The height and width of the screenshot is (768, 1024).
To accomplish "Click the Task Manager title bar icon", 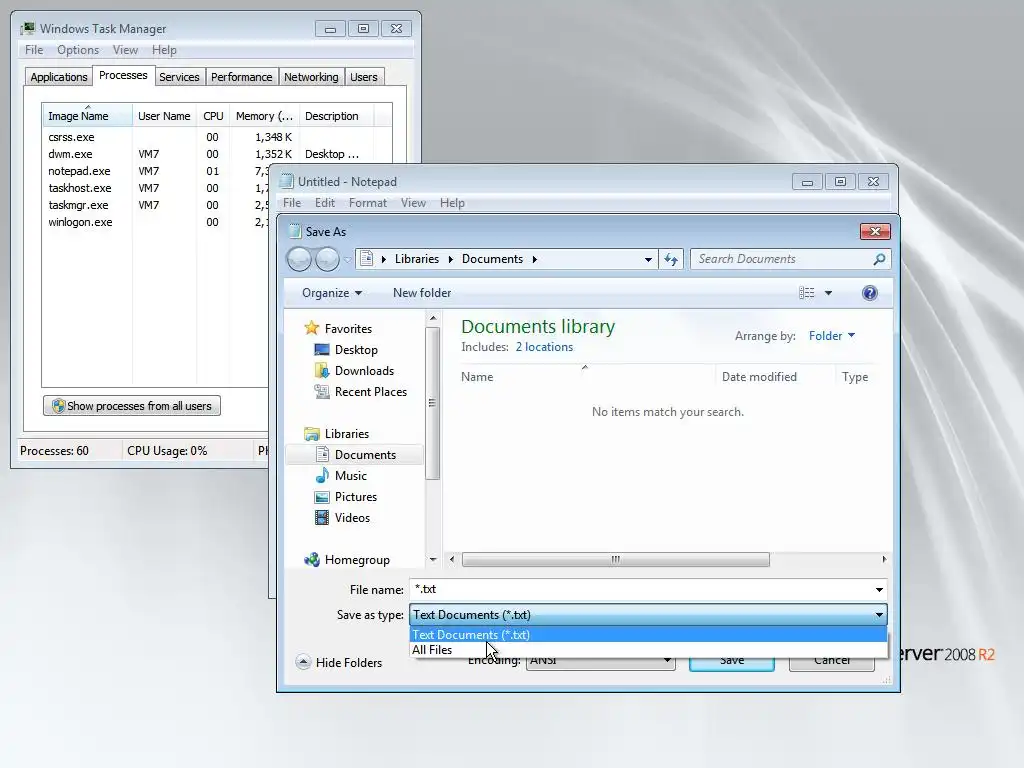I will click(x=28, y=29).
